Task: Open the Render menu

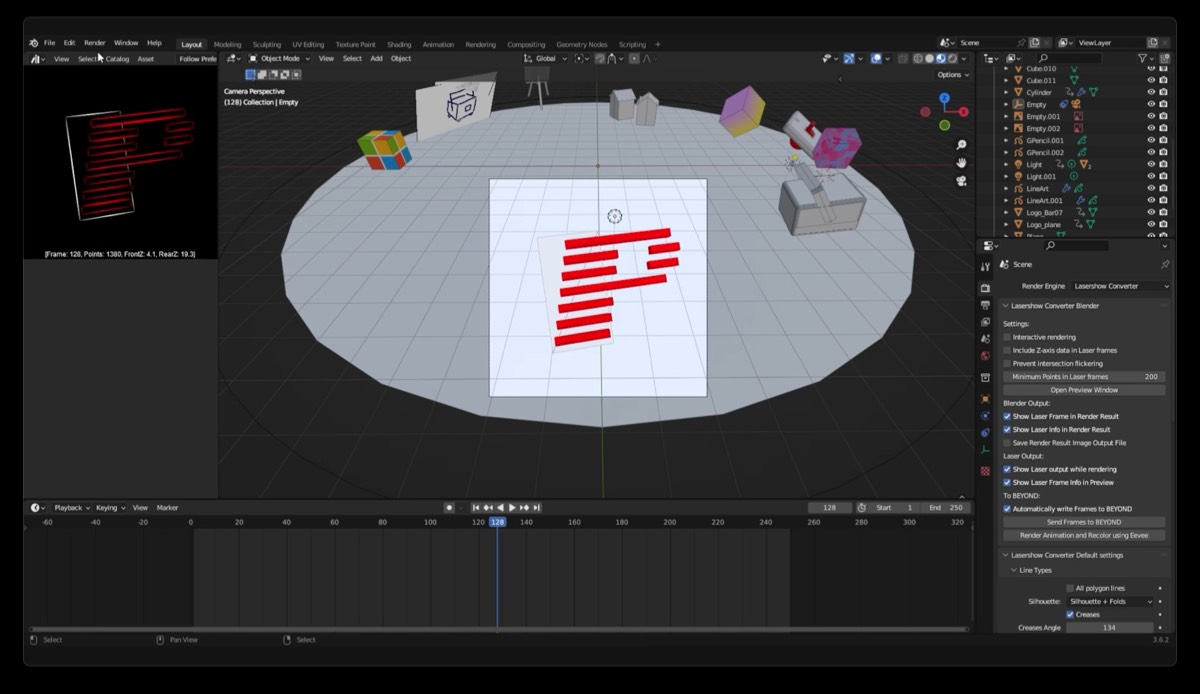Action: point(94,43)
